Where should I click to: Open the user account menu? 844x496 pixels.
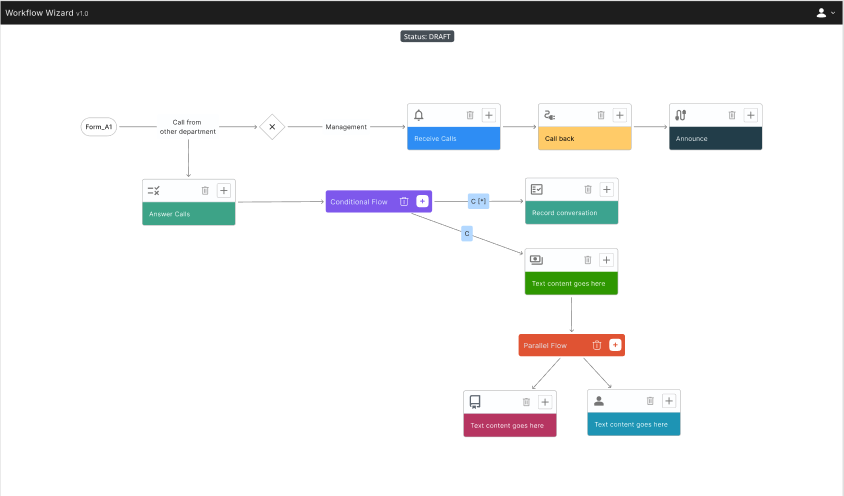pos(825,12)
